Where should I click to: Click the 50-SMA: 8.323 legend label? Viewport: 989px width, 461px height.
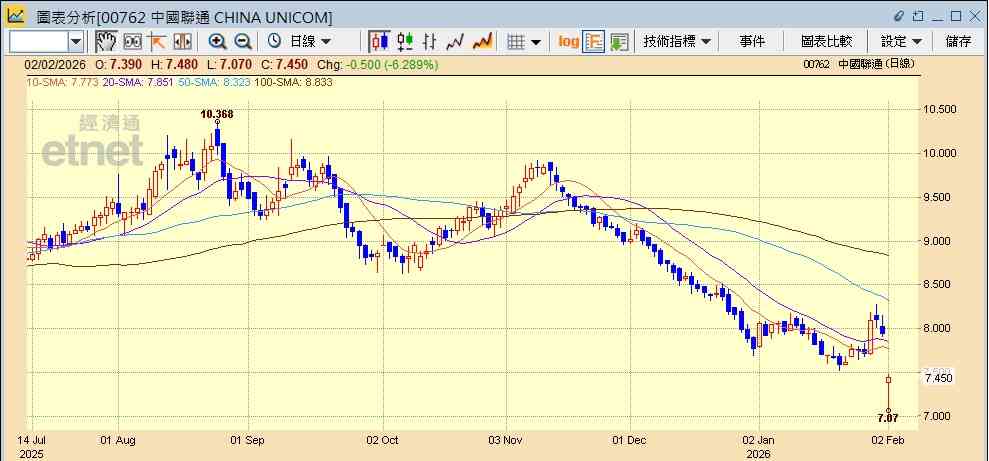pyautogui.click(x=213, y=82)
